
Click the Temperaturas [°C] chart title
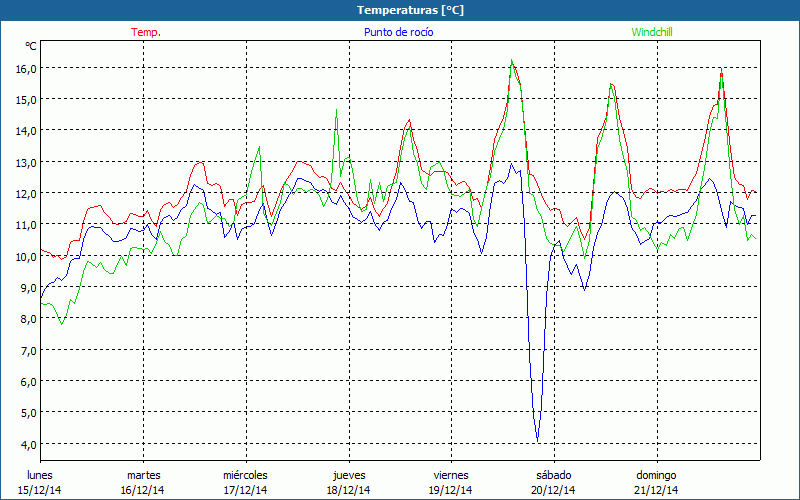(410, 10)
